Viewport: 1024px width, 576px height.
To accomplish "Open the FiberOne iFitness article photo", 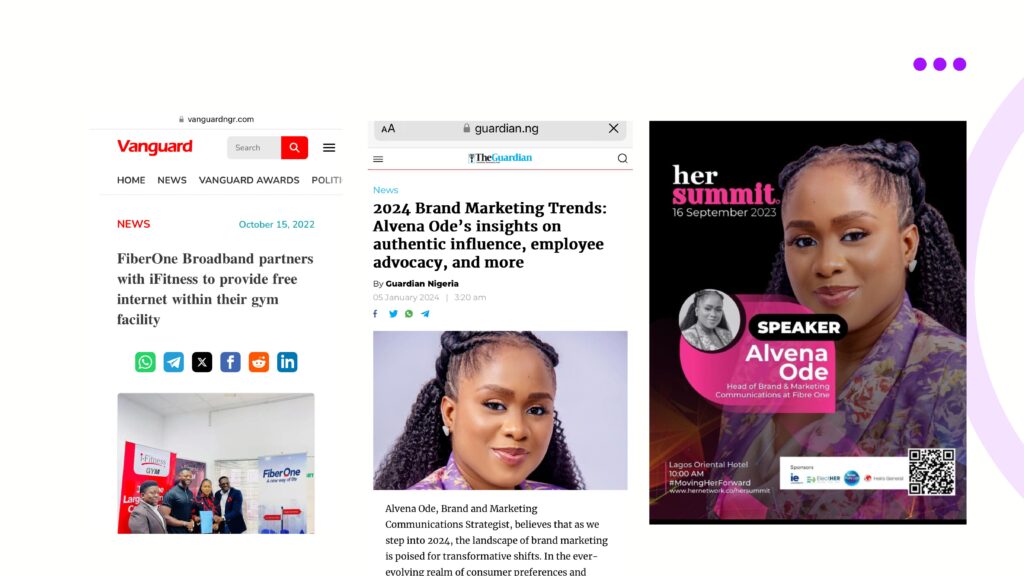I will point(216,463).
